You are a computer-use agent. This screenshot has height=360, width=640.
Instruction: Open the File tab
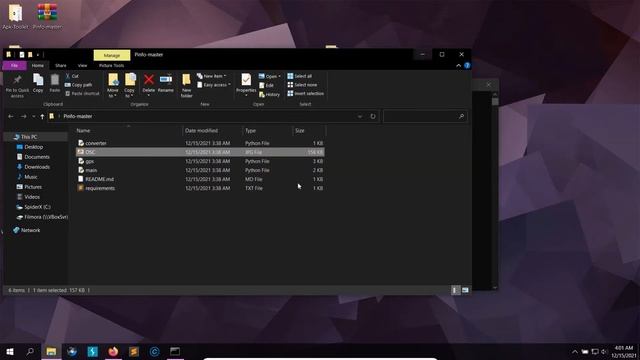click(x=14, y=65)
